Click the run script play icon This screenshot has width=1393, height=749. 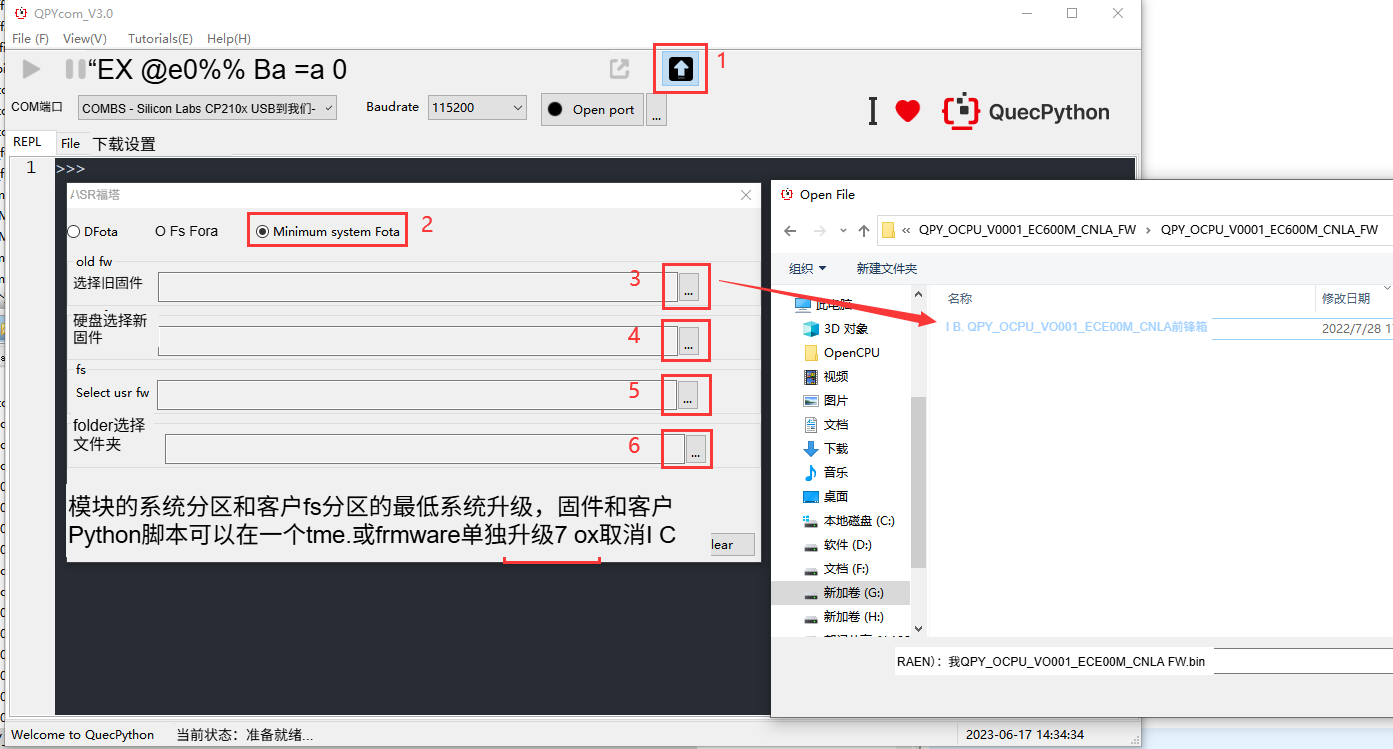click(31, 69)
